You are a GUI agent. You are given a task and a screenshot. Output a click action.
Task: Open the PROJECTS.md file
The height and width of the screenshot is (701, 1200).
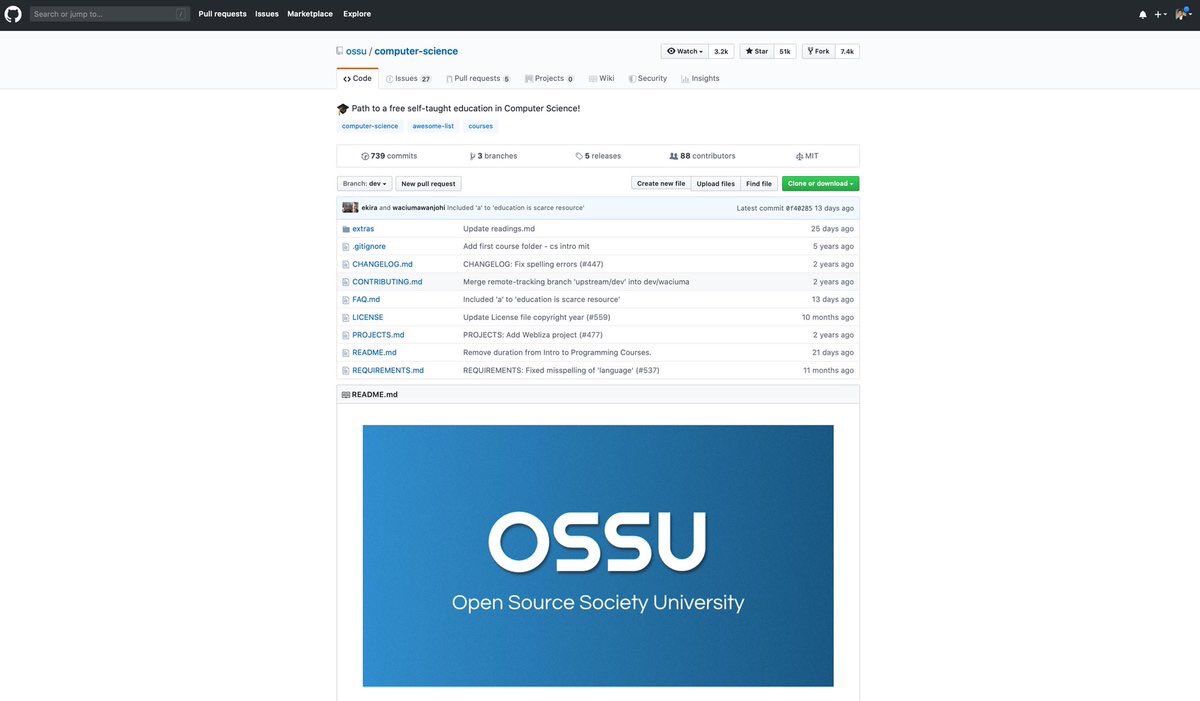coord(378,335)
